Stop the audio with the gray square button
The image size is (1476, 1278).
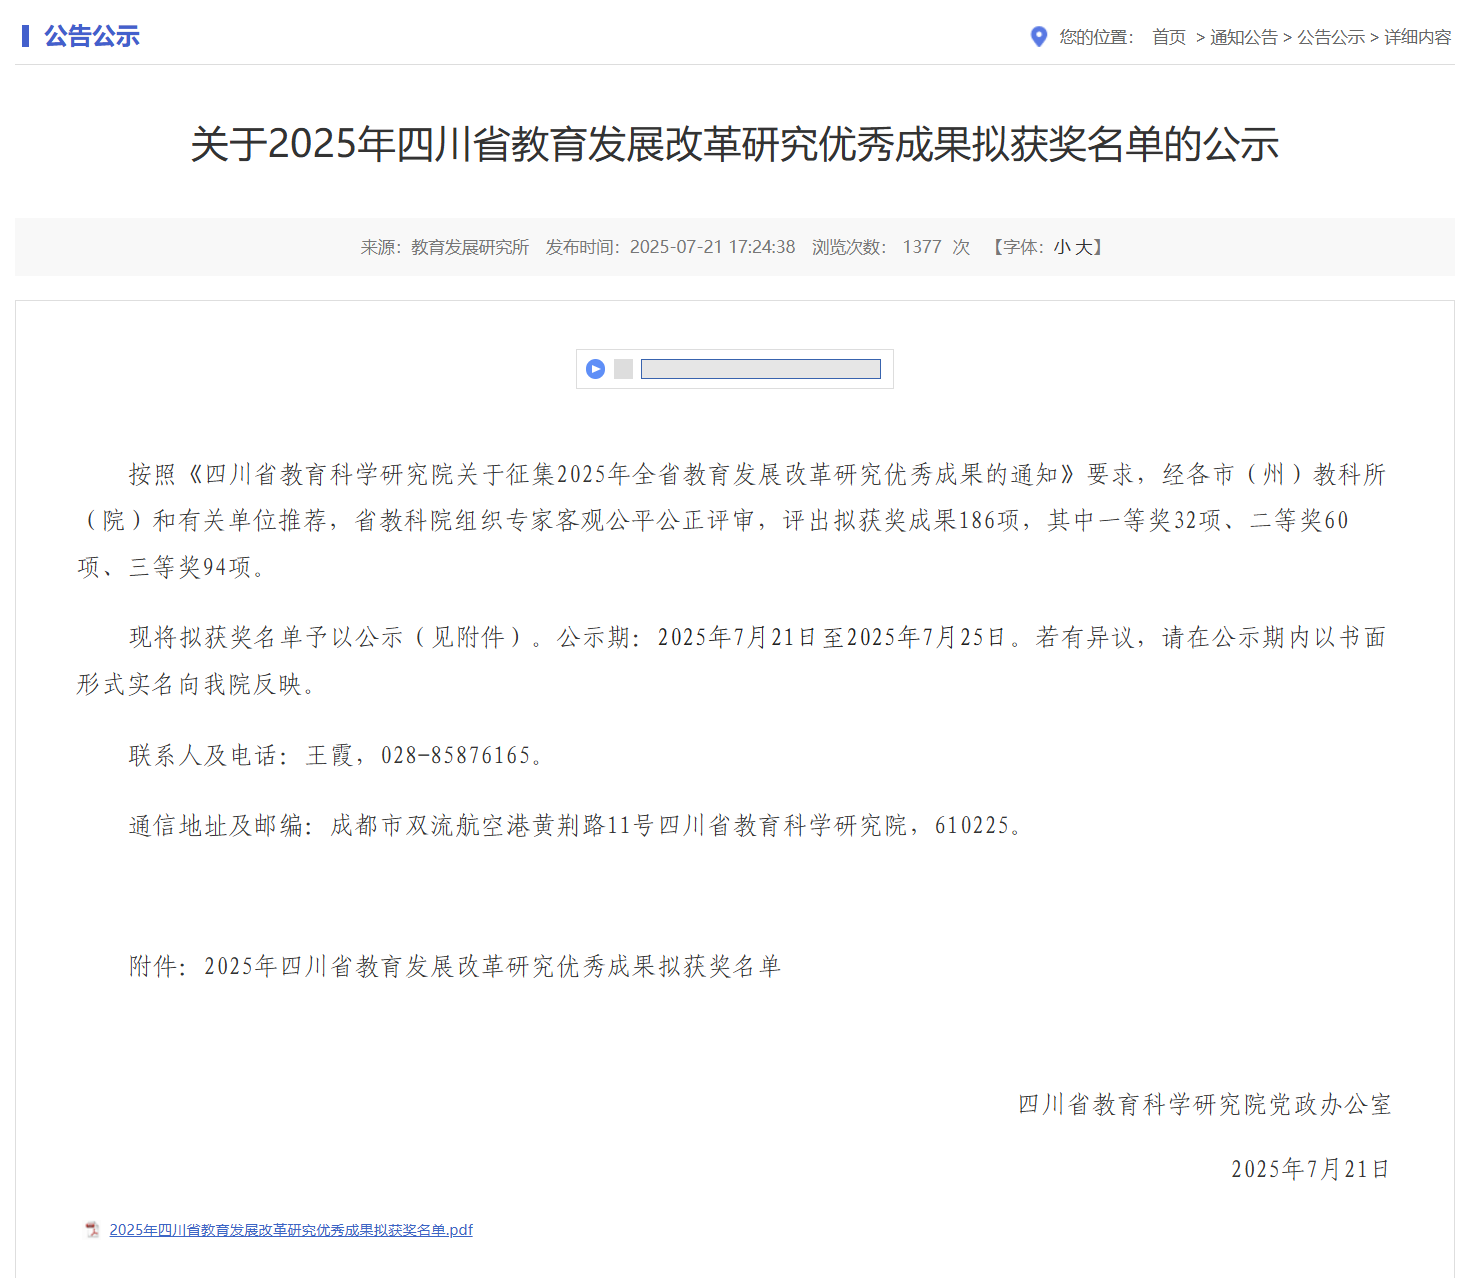click(623, 369)
